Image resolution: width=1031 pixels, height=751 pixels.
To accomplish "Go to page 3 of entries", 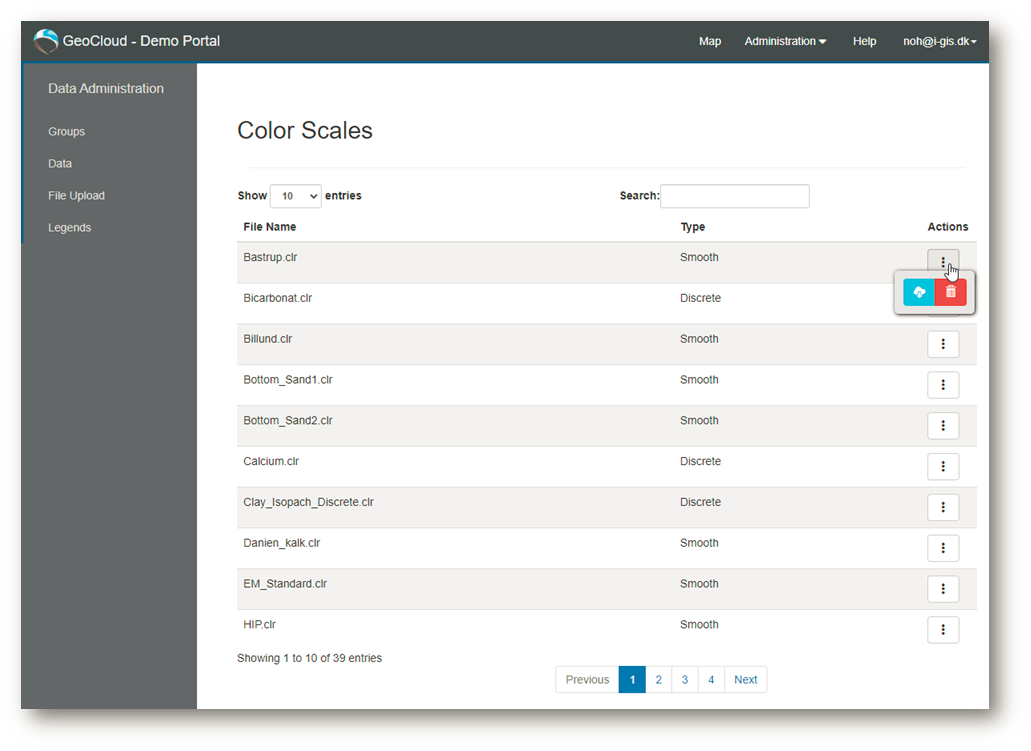I will tap(684, 679).
